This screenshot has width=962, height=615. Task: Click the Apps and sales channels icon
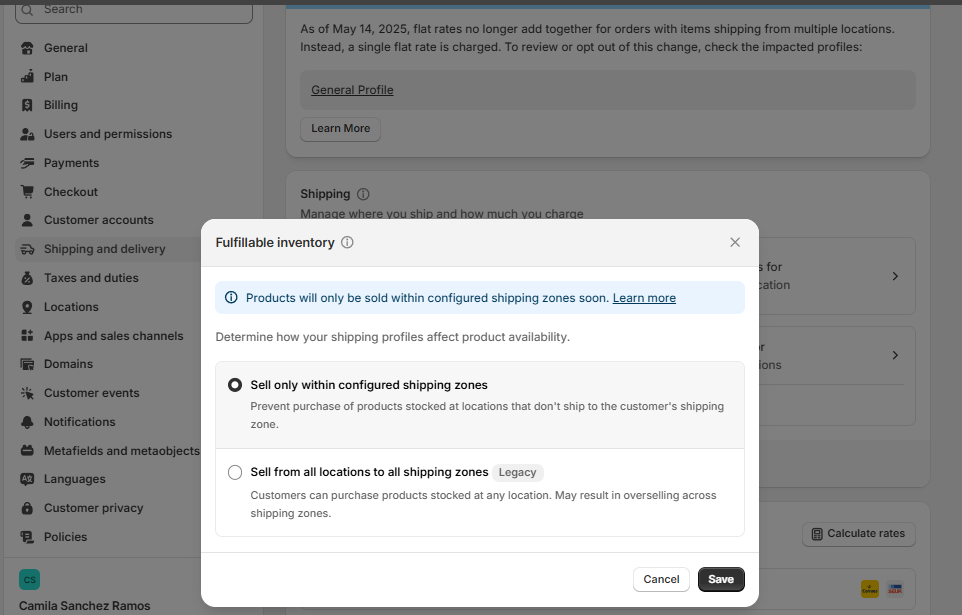pyautogui.click(x=27, y=336)
